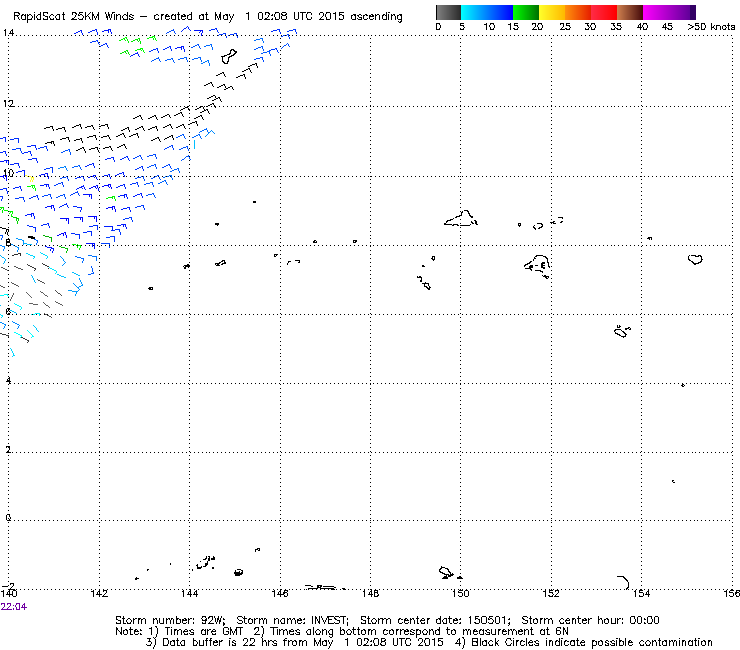
Task: Click the island outline near 14N 145E
Action: pyautogui.click(x=229, y=57)
